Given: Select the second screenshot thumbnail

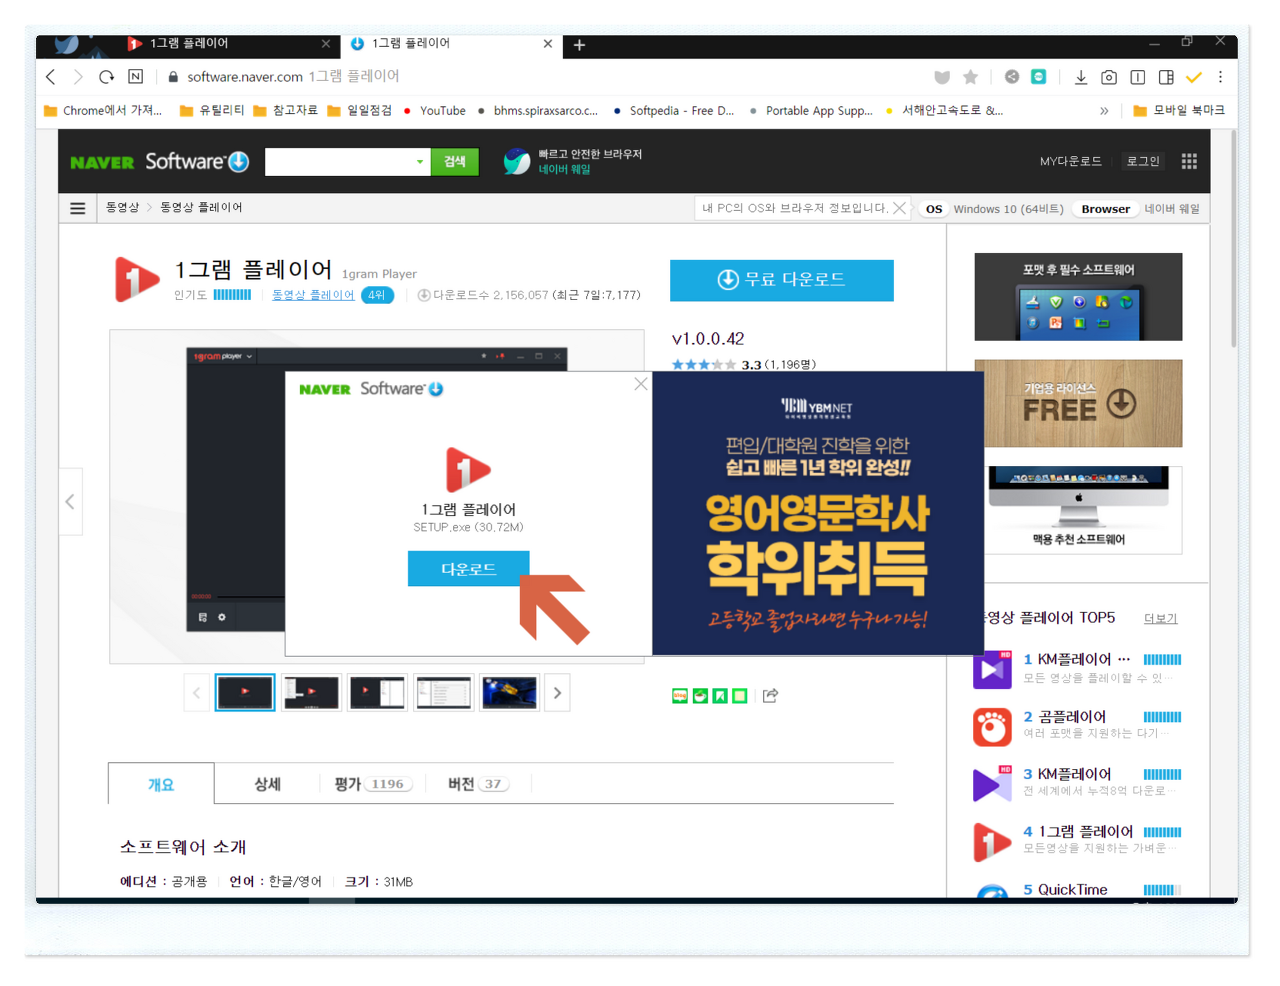Looking at the screenshot, I should (311, 693).
